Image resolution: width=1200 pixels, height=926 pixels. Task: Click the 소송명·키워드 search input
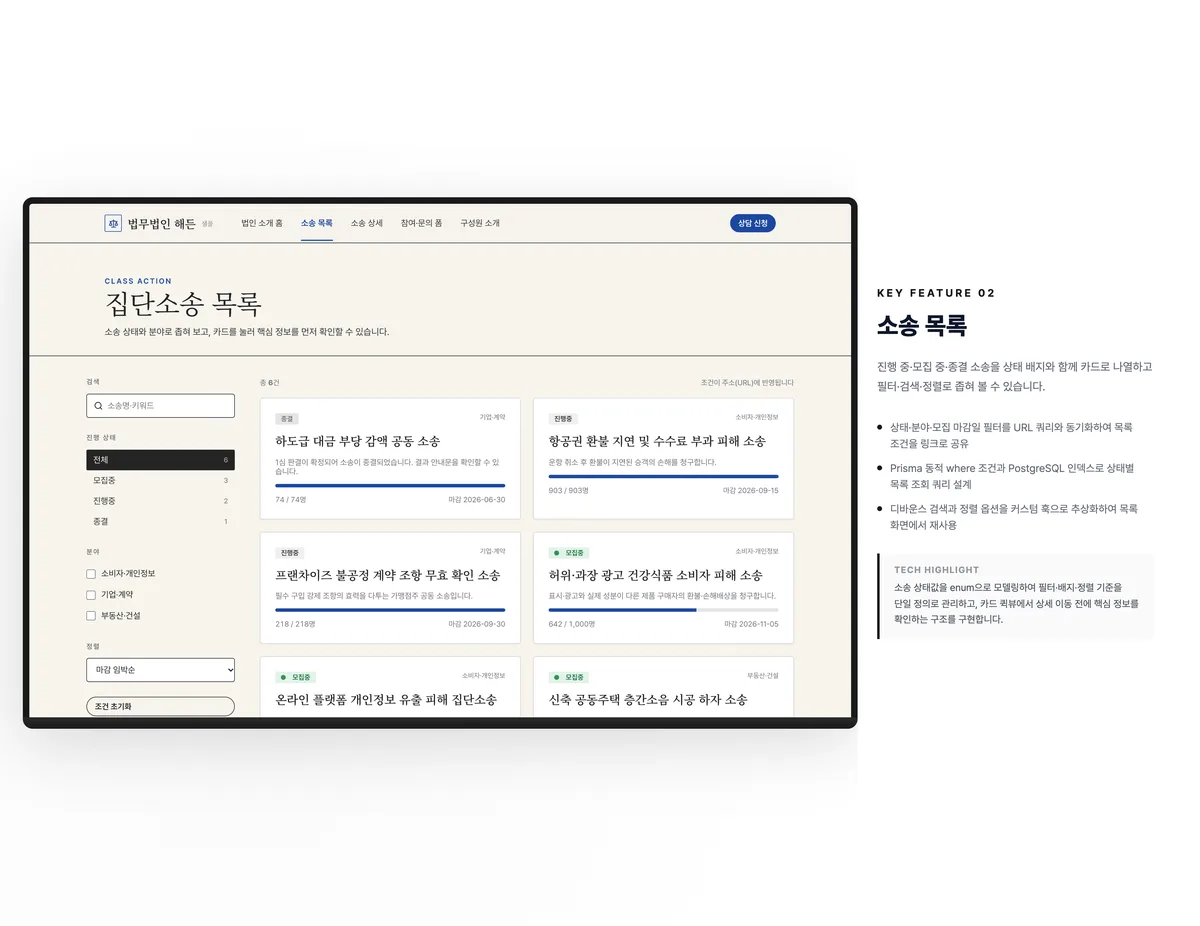tap(161, 406)
